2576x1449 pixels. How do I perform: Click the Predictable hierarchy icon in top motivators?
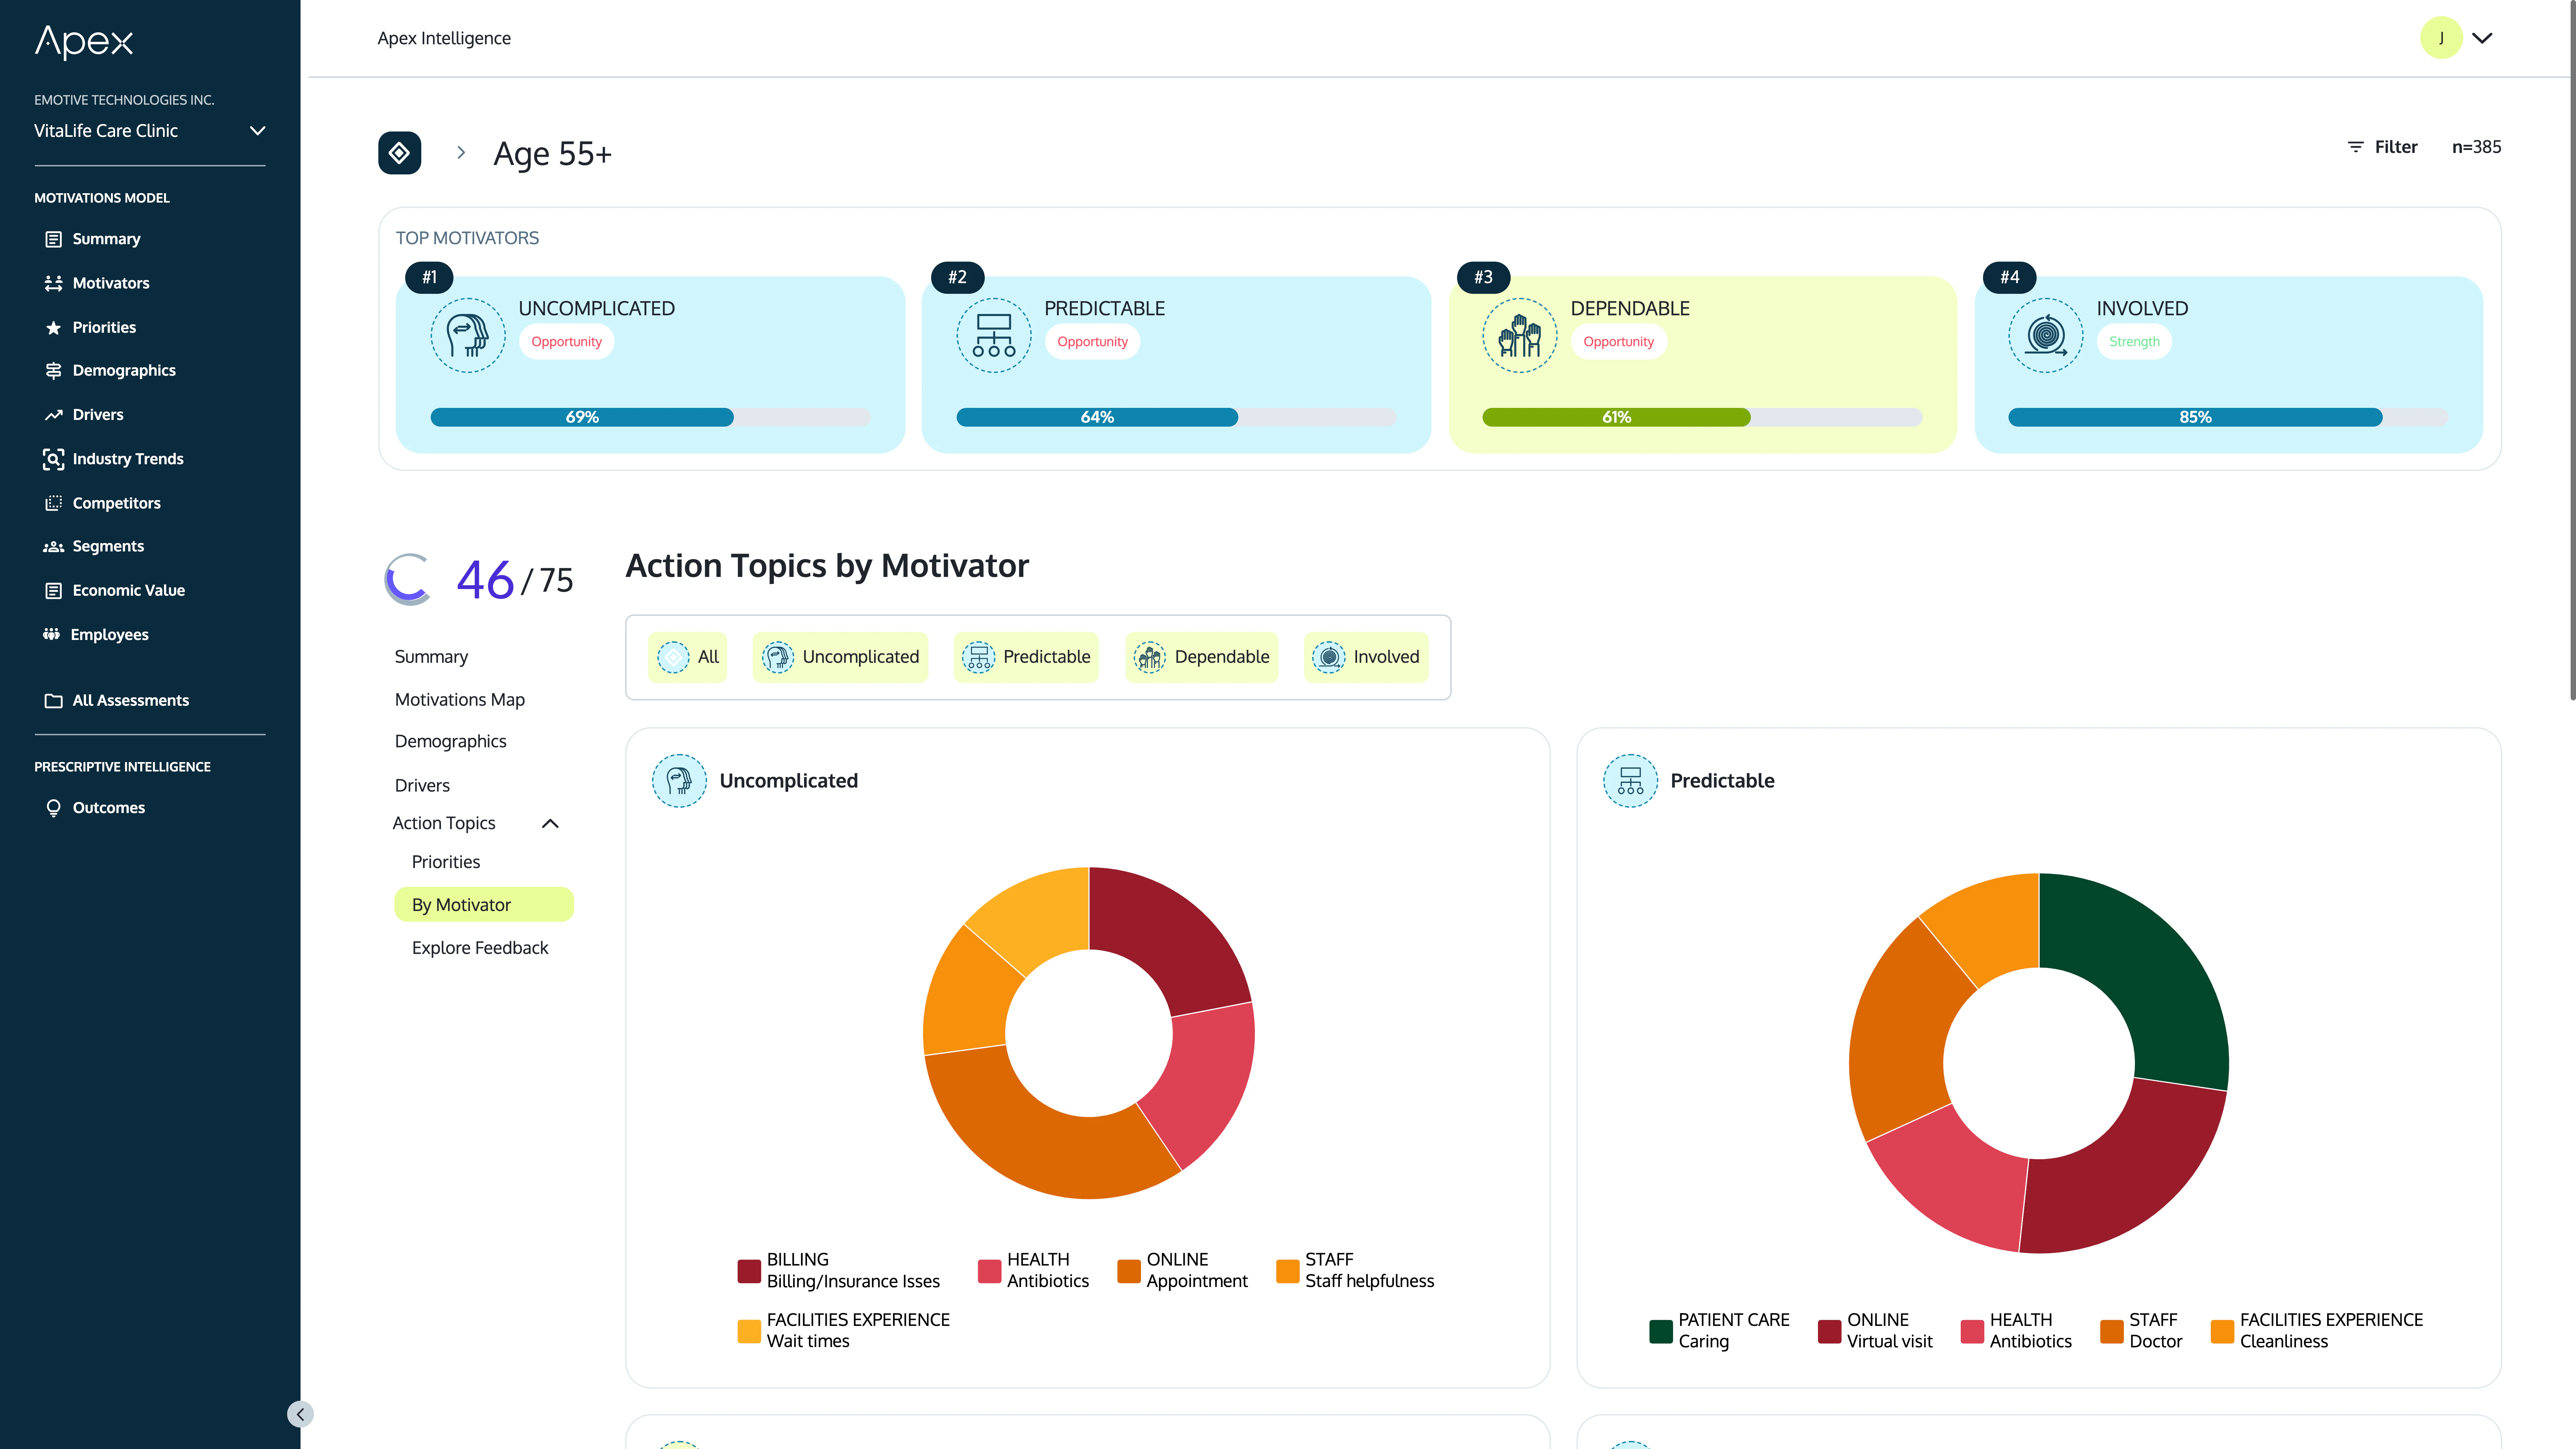tap(994, 335)
